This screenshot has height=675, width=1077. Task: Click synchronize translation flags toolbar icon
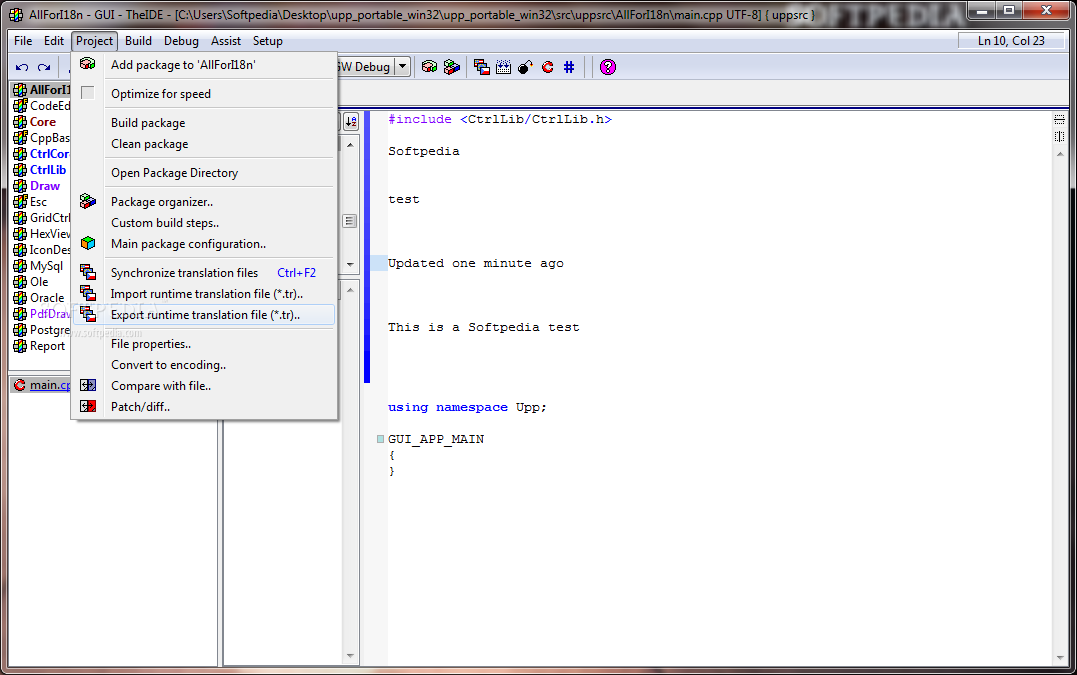click(x=481, y=67)
